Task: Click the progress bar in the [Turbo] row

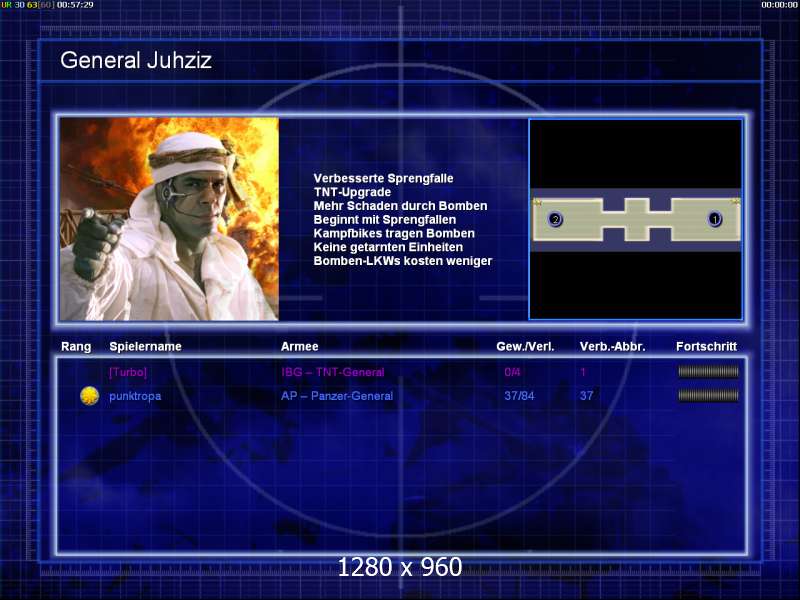Action: coord(708,372)
